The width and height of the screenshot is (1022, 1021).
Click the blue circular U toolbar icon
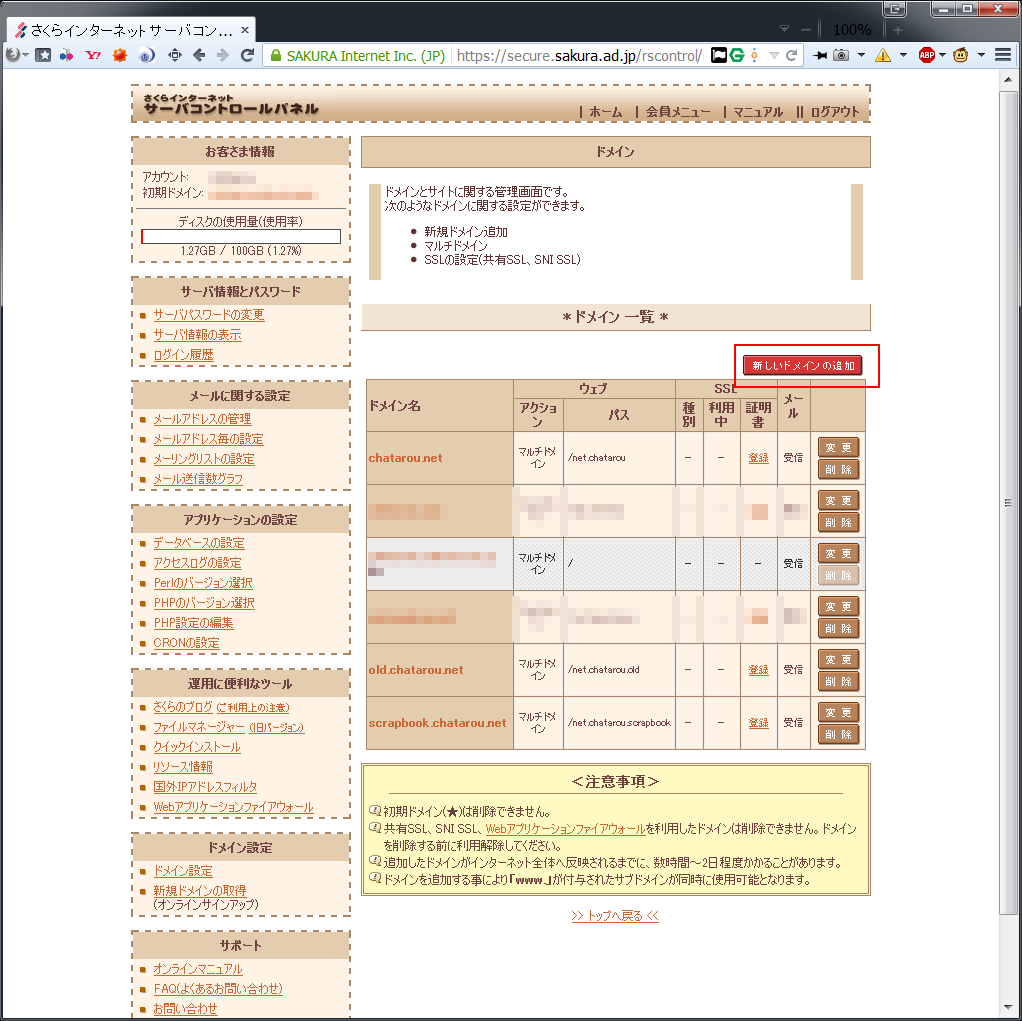[147, 55]
